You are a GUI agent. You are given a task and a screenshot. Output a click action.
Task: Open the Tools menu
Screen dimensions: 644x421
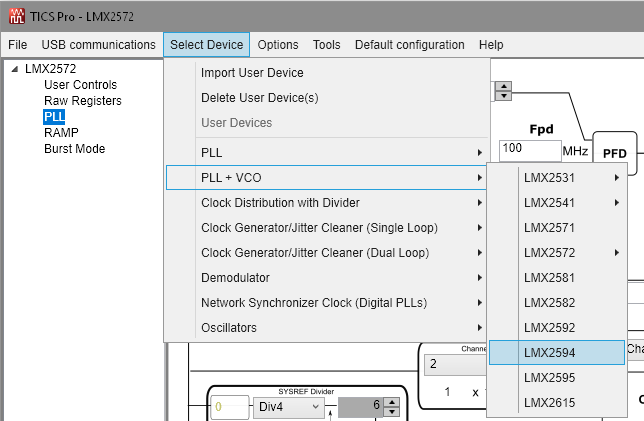pos(326,45)
